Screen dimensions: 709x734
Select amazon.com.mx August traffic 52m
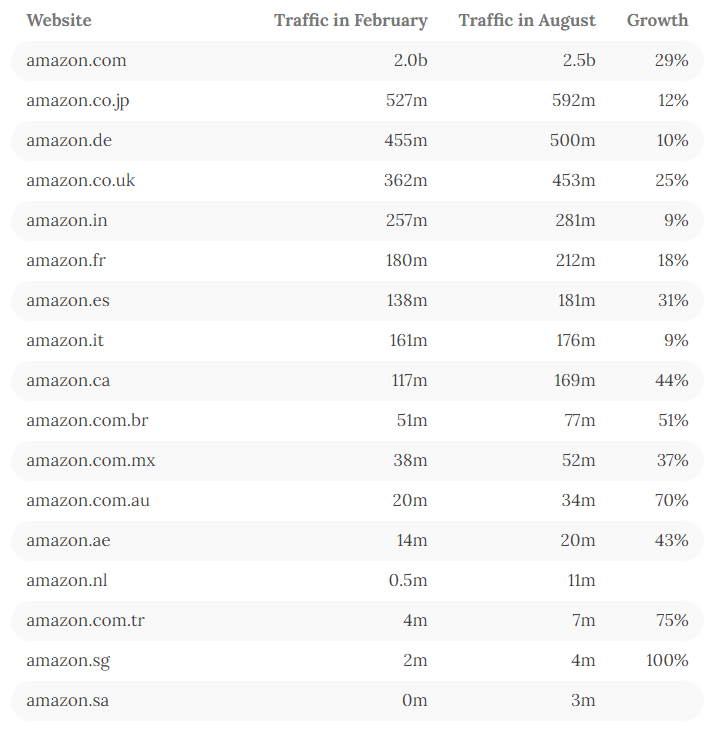[579, 461]
